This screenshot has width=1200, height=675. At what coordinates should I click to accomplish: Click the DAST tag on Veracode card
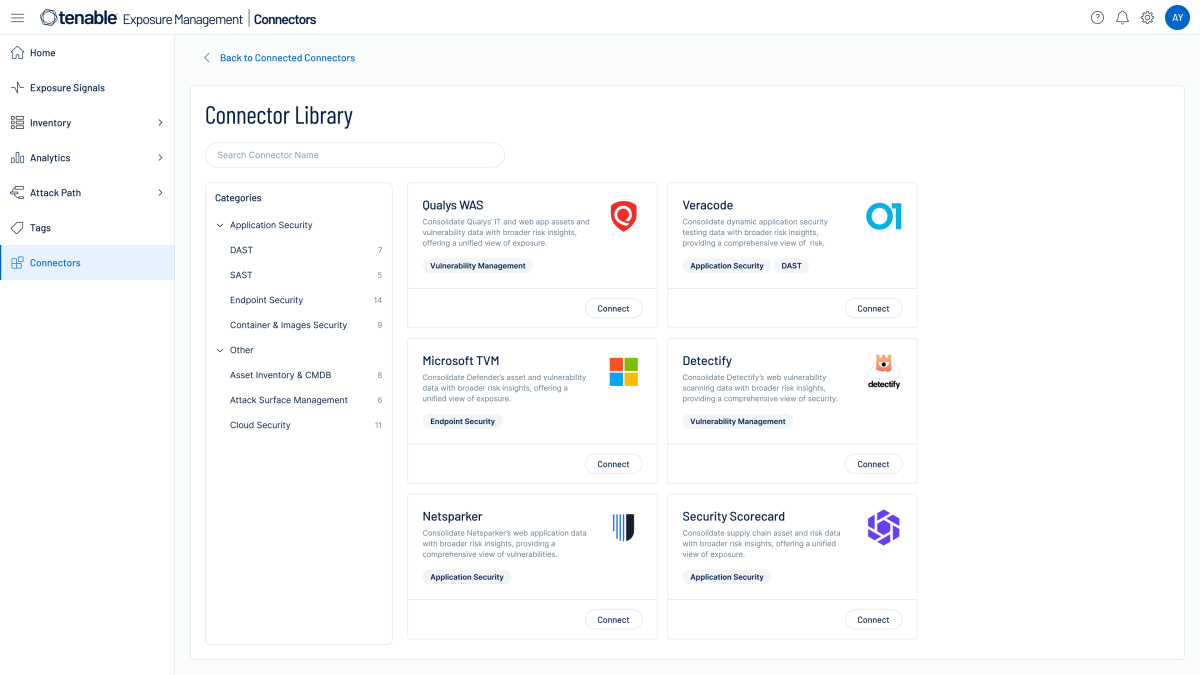coord(791,266)
